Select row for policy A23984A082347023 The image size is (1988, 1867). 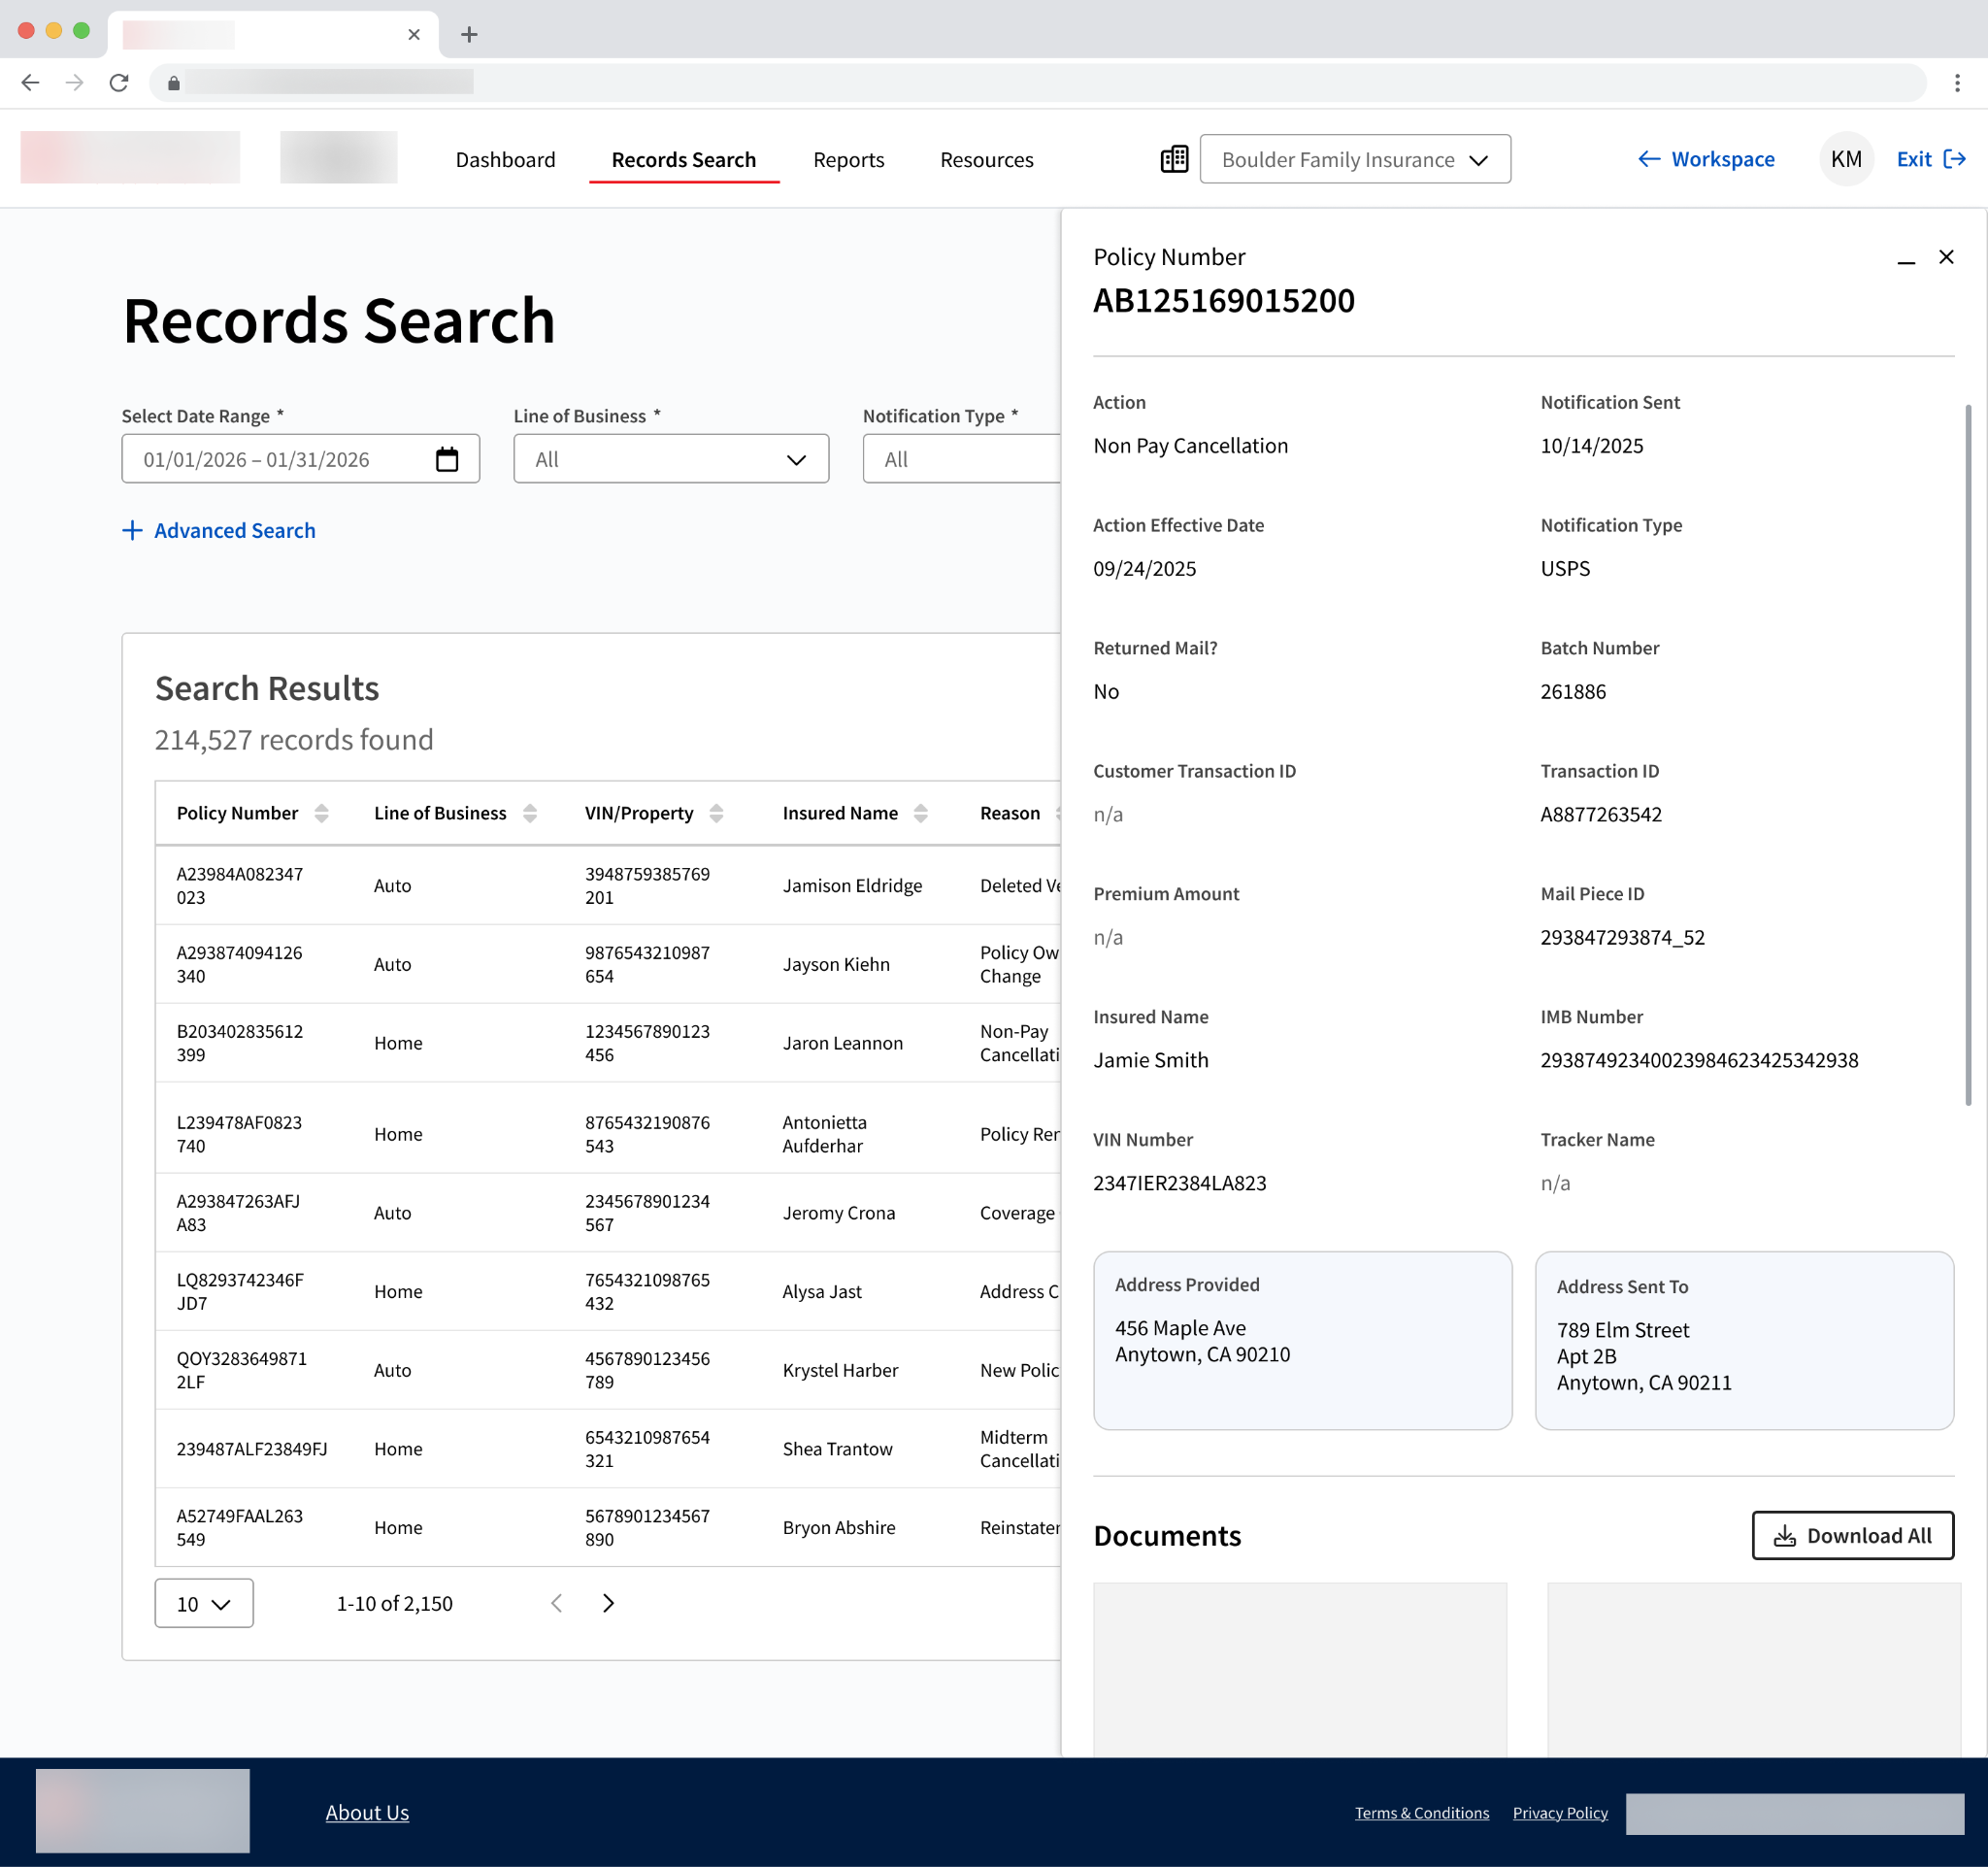click(x=608, y=885)
